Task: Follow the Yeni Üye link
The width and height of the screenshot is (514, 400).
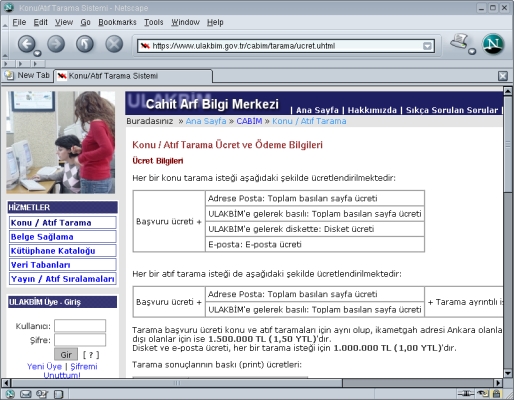Action: click(44, 366)
